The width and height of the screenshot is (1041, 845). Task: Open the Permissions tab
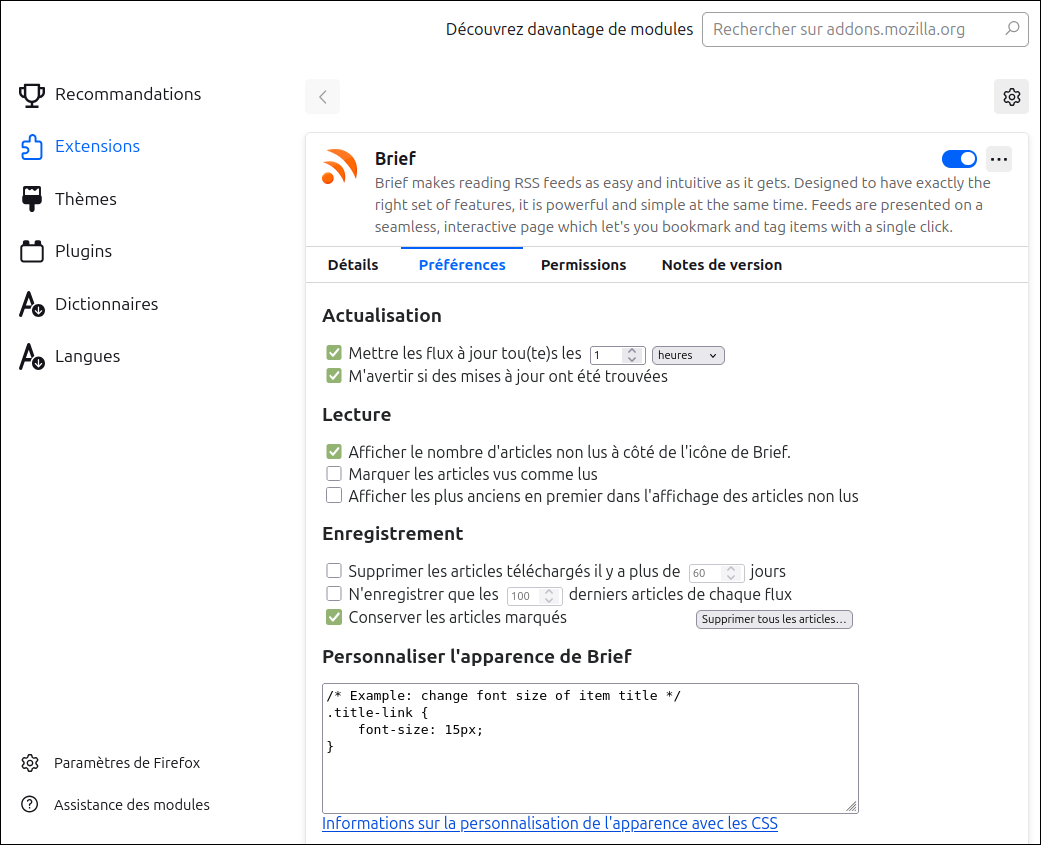click(x=584, y=265)
